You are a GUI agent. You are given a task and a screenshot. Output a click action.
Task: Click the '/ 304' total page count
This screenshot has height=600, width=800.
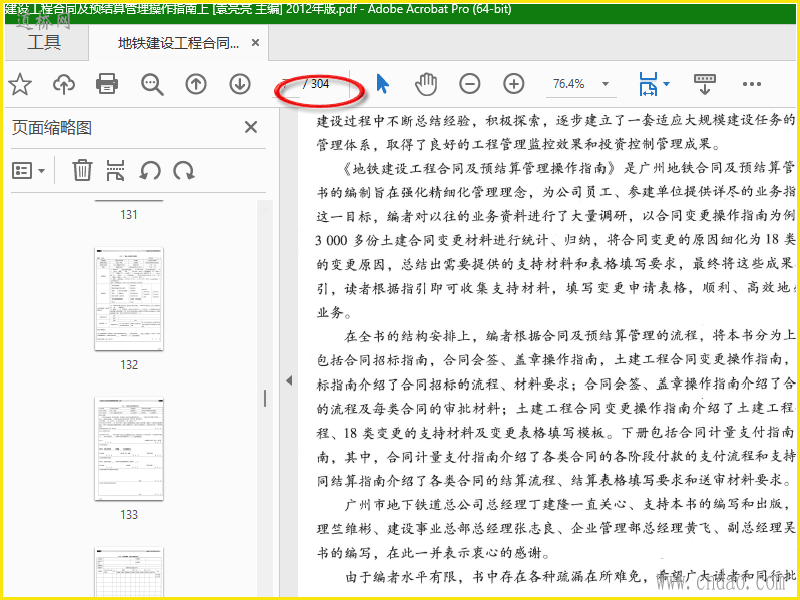click(316, 84)
